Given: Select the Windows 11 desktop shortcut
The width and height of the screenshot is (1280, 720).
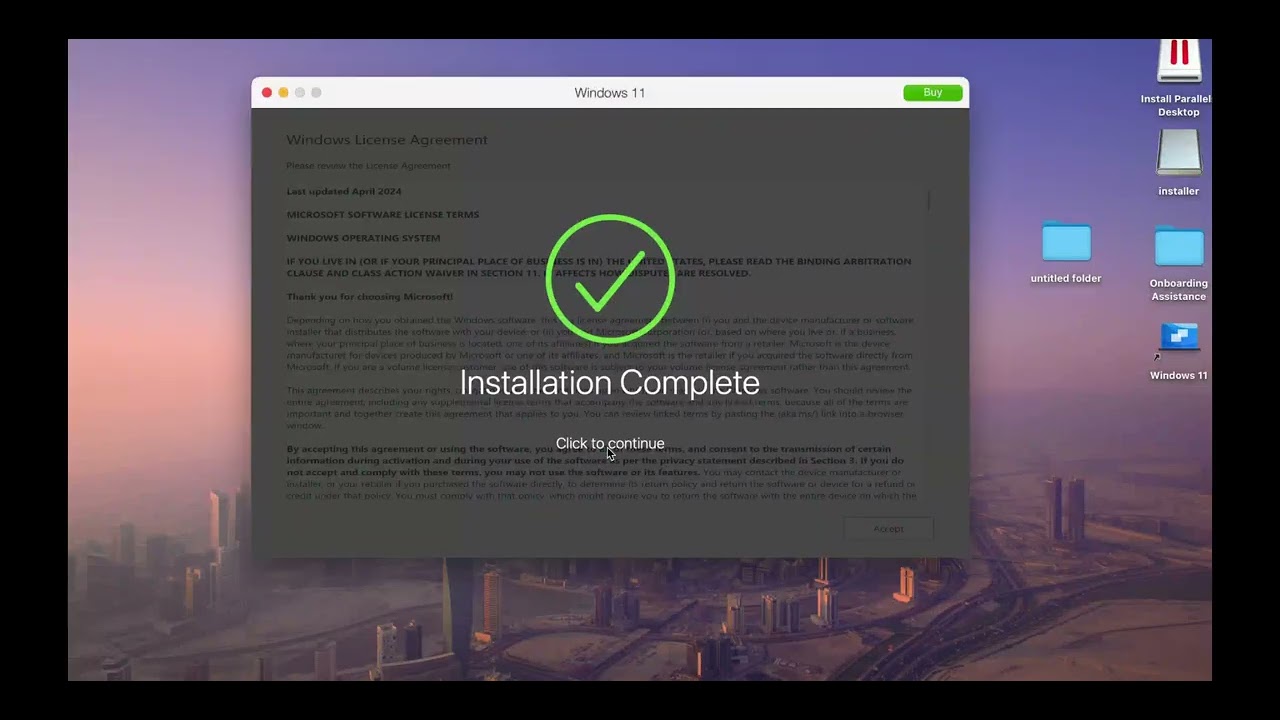Looking at the screenshot, I should pos(1179,340).
